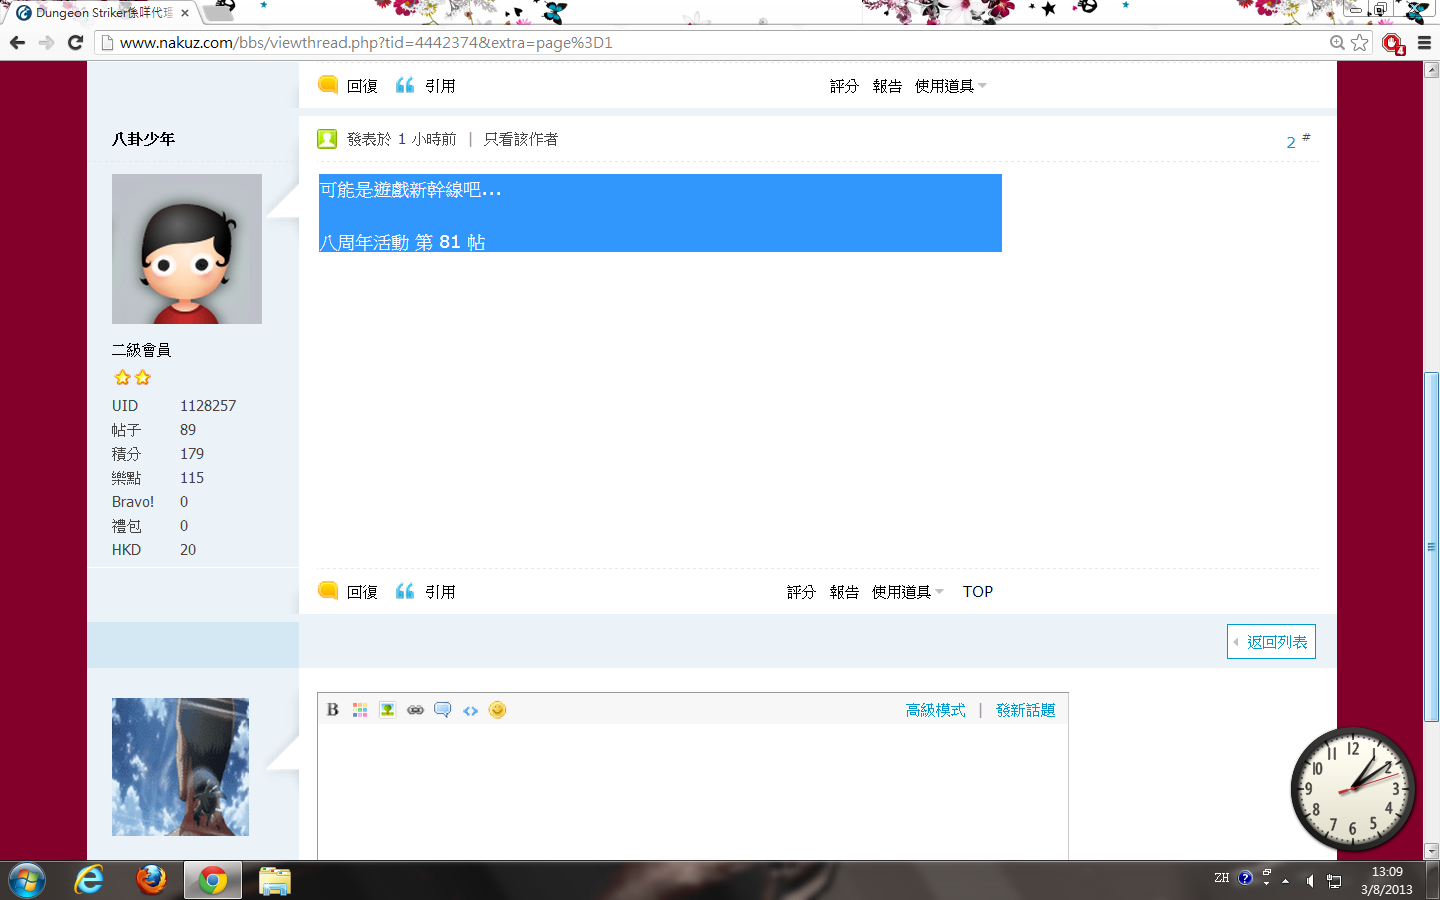The height and width of the screenshot is (900, 1440).
Task: Click the bold B icon in the reply editor
Action: 333,710
